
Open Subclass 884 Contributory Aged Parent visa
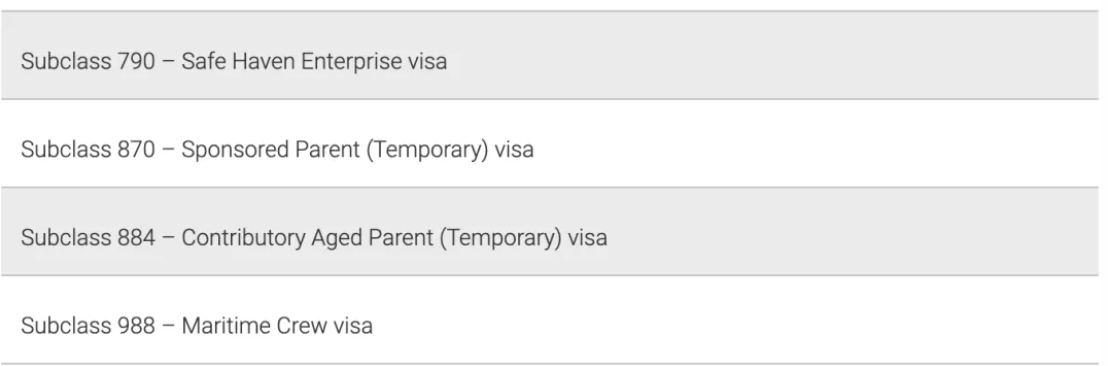(550, 232)
